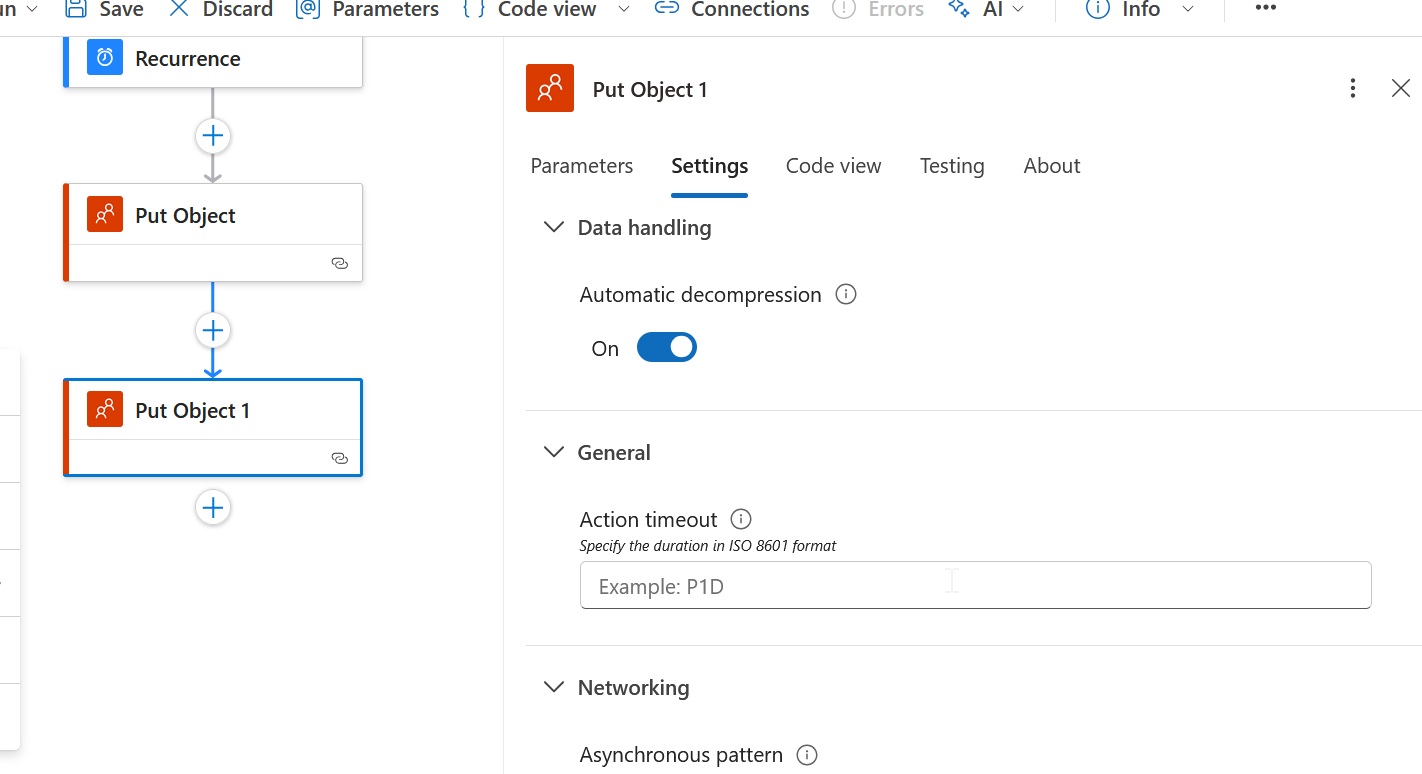Viewport: 1422px width, 774px height.
Task: Switch to the Testing tab
Action: 951,166
